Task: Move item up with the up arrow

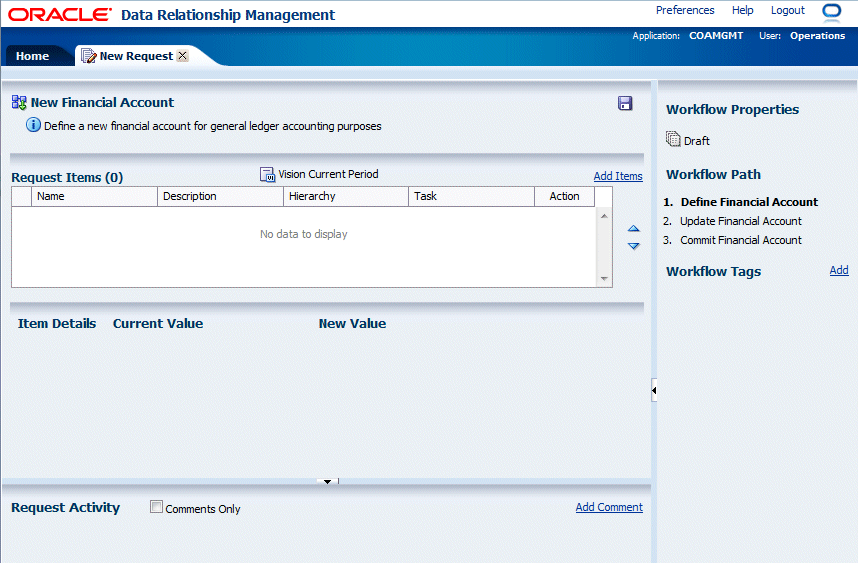Action: pos(634,228)
